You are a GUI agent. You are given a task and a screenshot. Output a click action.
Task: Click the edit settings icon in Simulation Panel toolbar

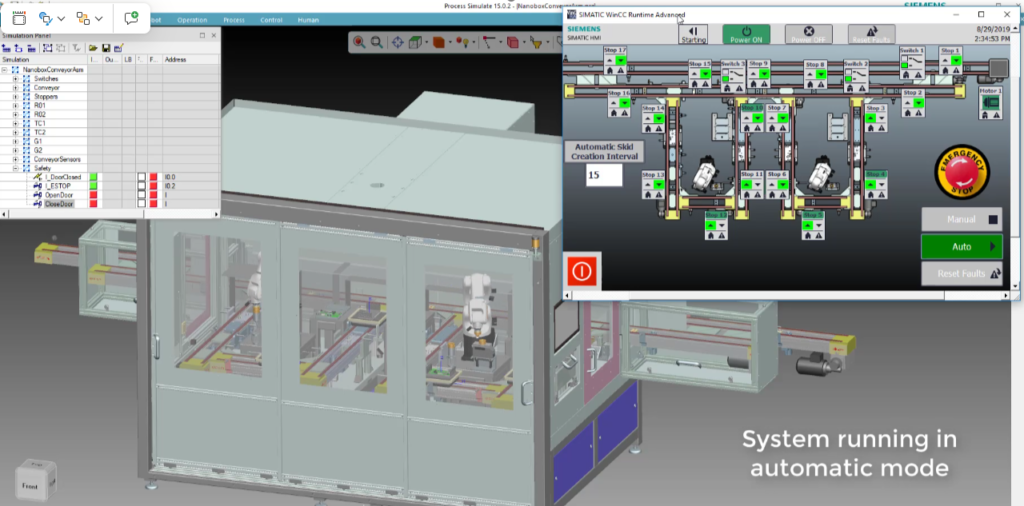click(118, 48)
